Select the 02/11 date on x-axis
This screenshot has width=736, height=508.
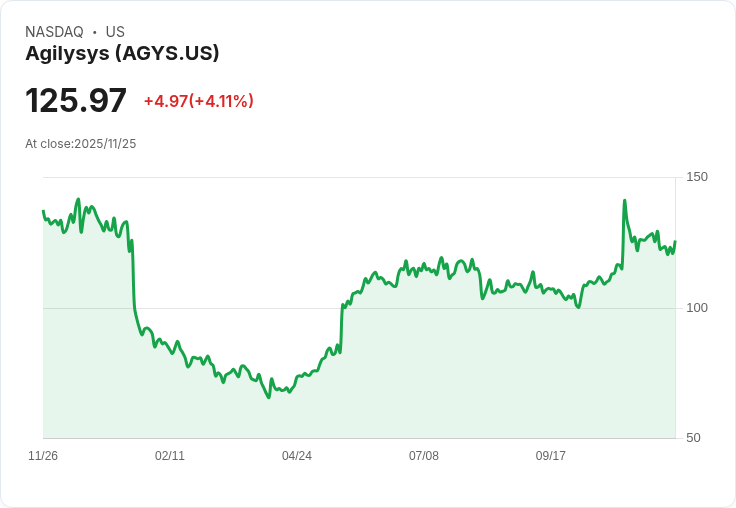pyautogui.click(x=170, y=456)
